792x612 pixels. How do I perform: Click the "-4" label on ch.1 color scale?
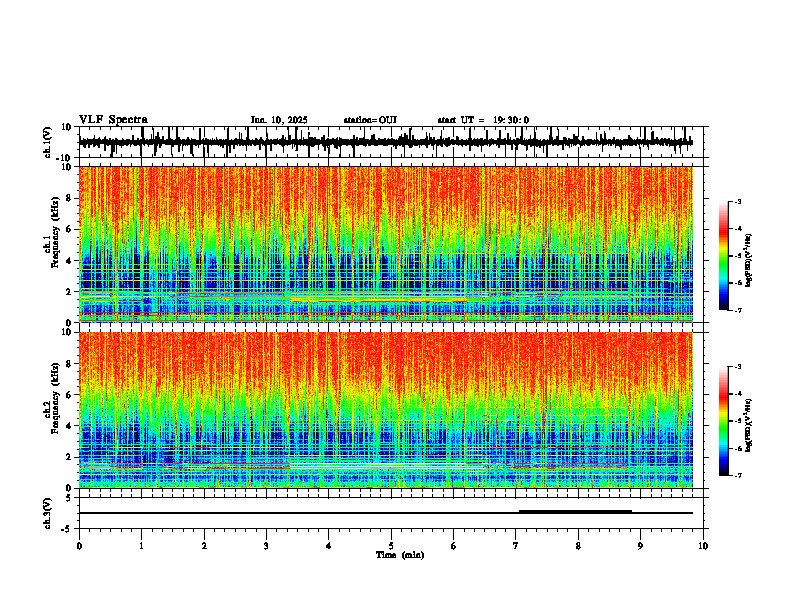pyautogui.click(x=738, y=229)
